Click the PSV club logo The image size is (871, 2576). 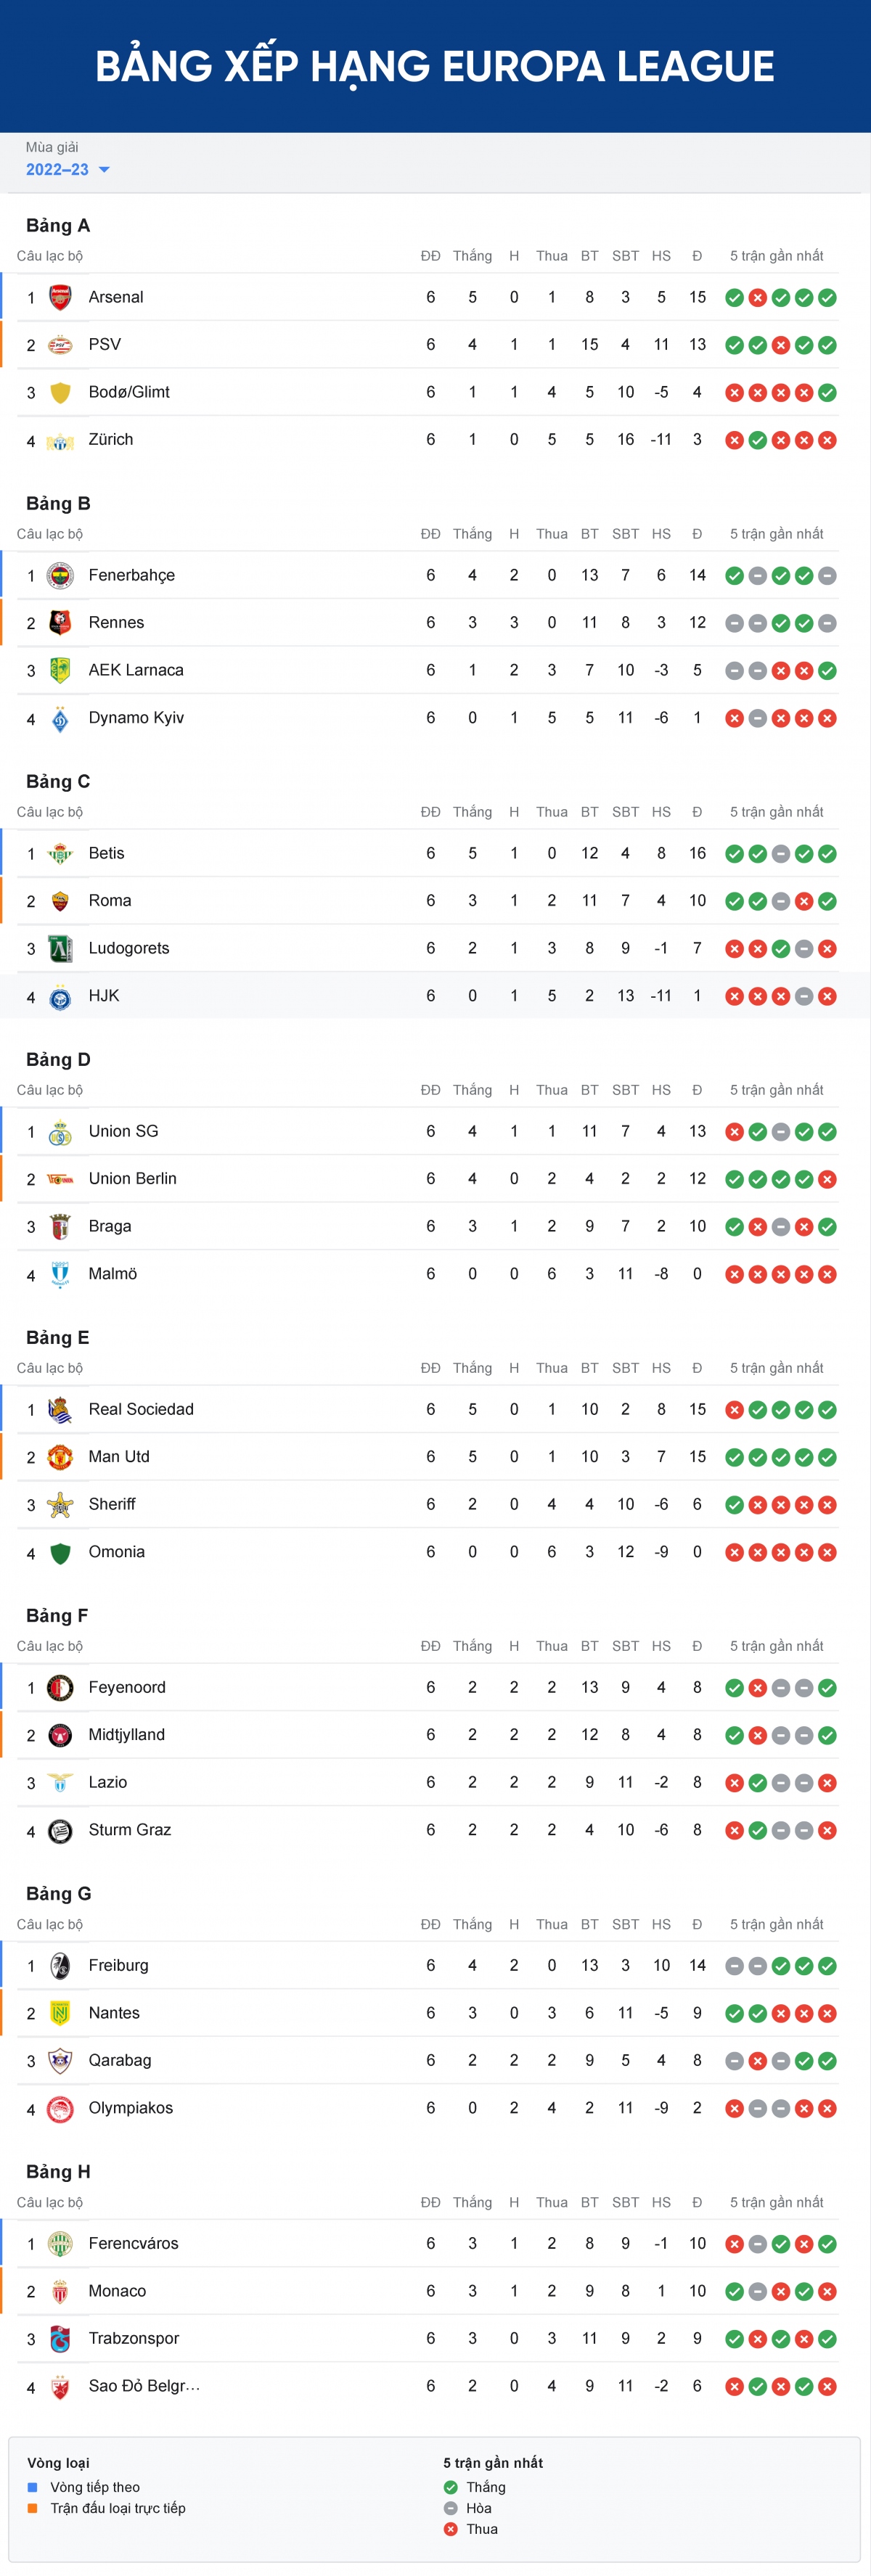coord(60,345)
